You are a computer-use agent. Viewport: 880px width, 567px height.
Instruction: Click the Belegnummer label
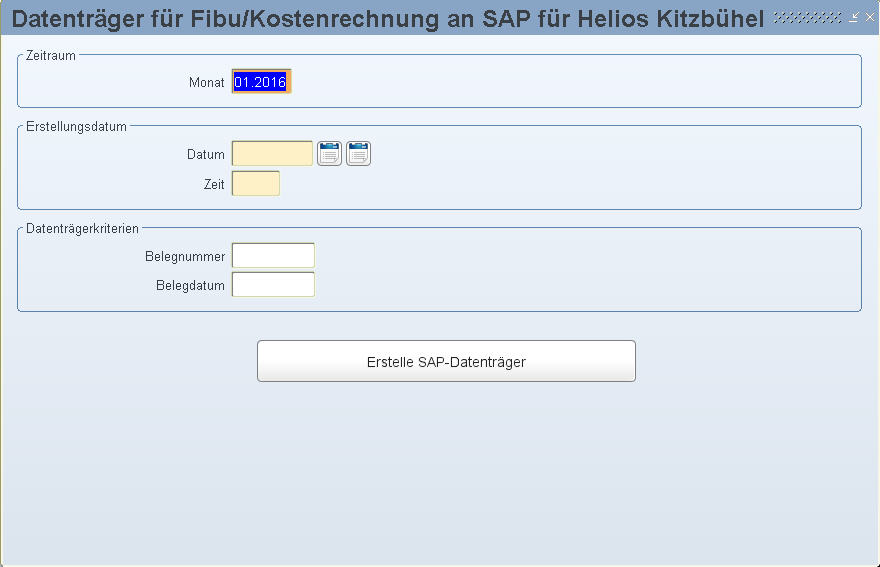pyautogui.click(x=185, y=257)
